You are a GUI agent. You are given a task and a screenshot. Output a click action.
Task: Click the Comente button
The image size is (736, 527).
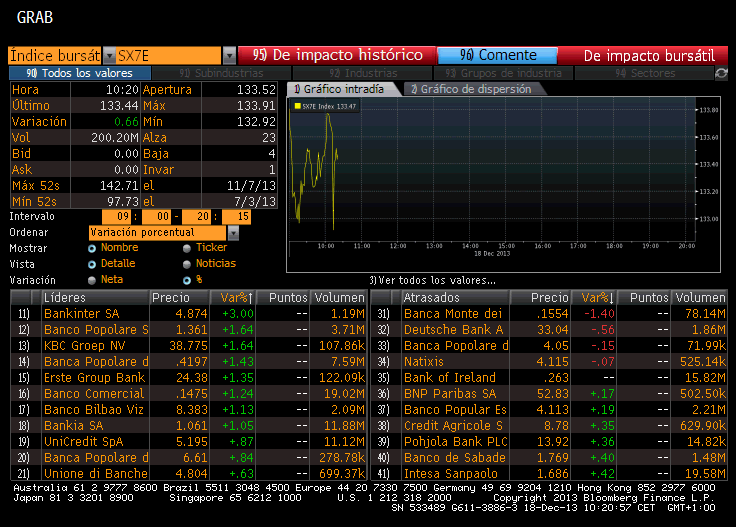[x=498, y=55]
